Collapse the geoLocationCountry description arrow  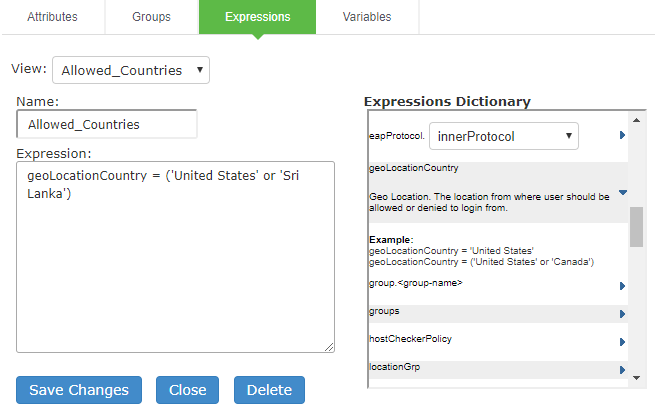point(622,192)
